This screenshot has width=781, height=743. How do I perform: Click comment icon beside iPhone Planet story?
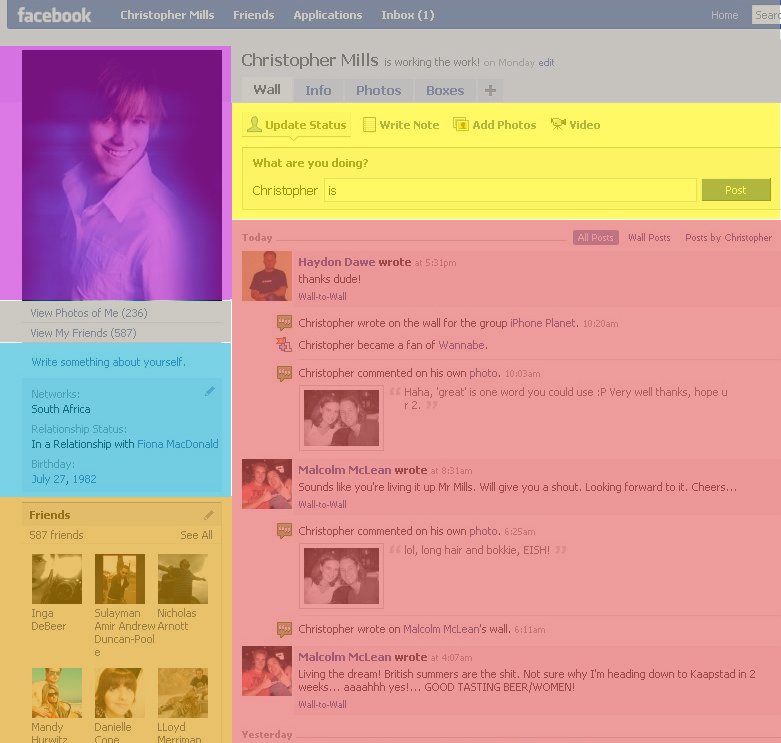pos(284,323)
